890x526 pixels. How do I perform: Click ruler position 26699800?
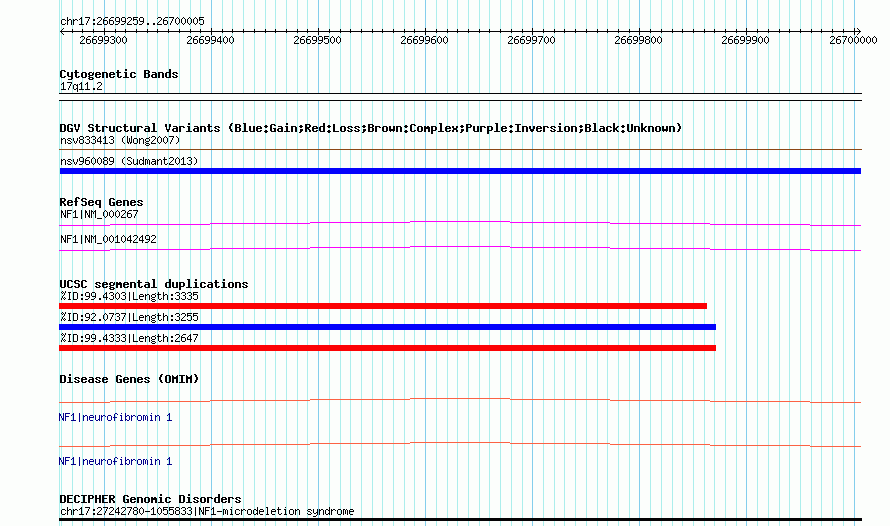[638, 40]
